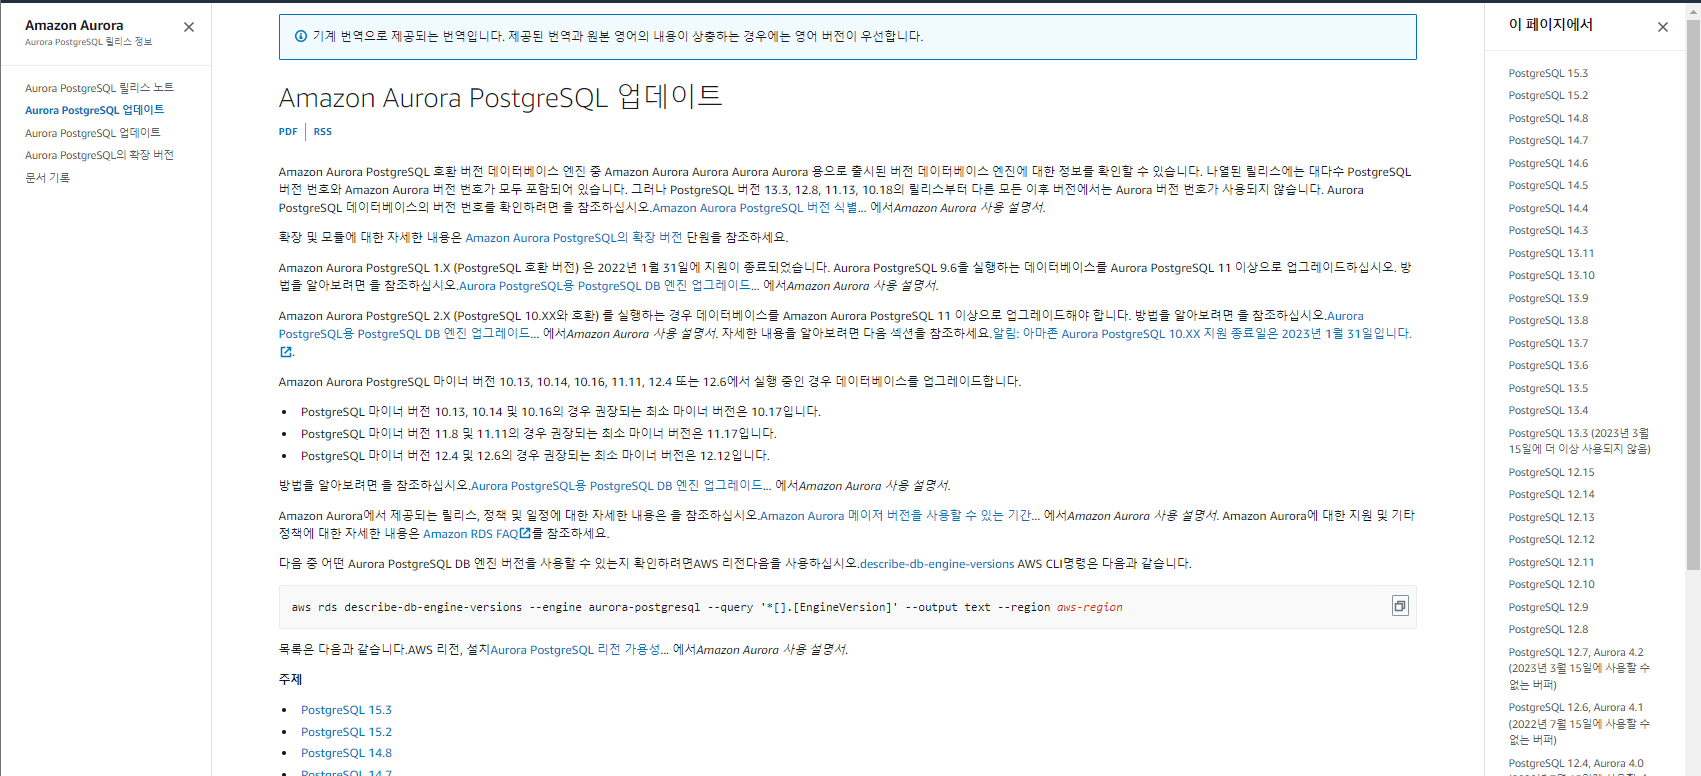
Task: Select bold 'Aurora PostgreSQL 업데이트' sidebar item
Action: point(94,110)
